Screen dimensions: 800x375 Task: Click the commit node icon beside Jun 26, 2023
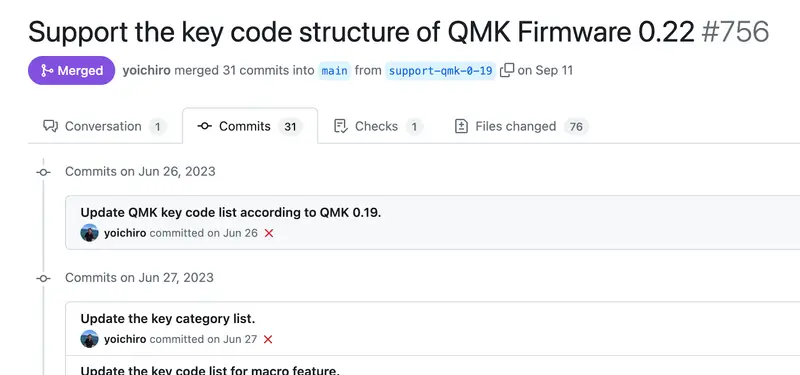[43, 172]
